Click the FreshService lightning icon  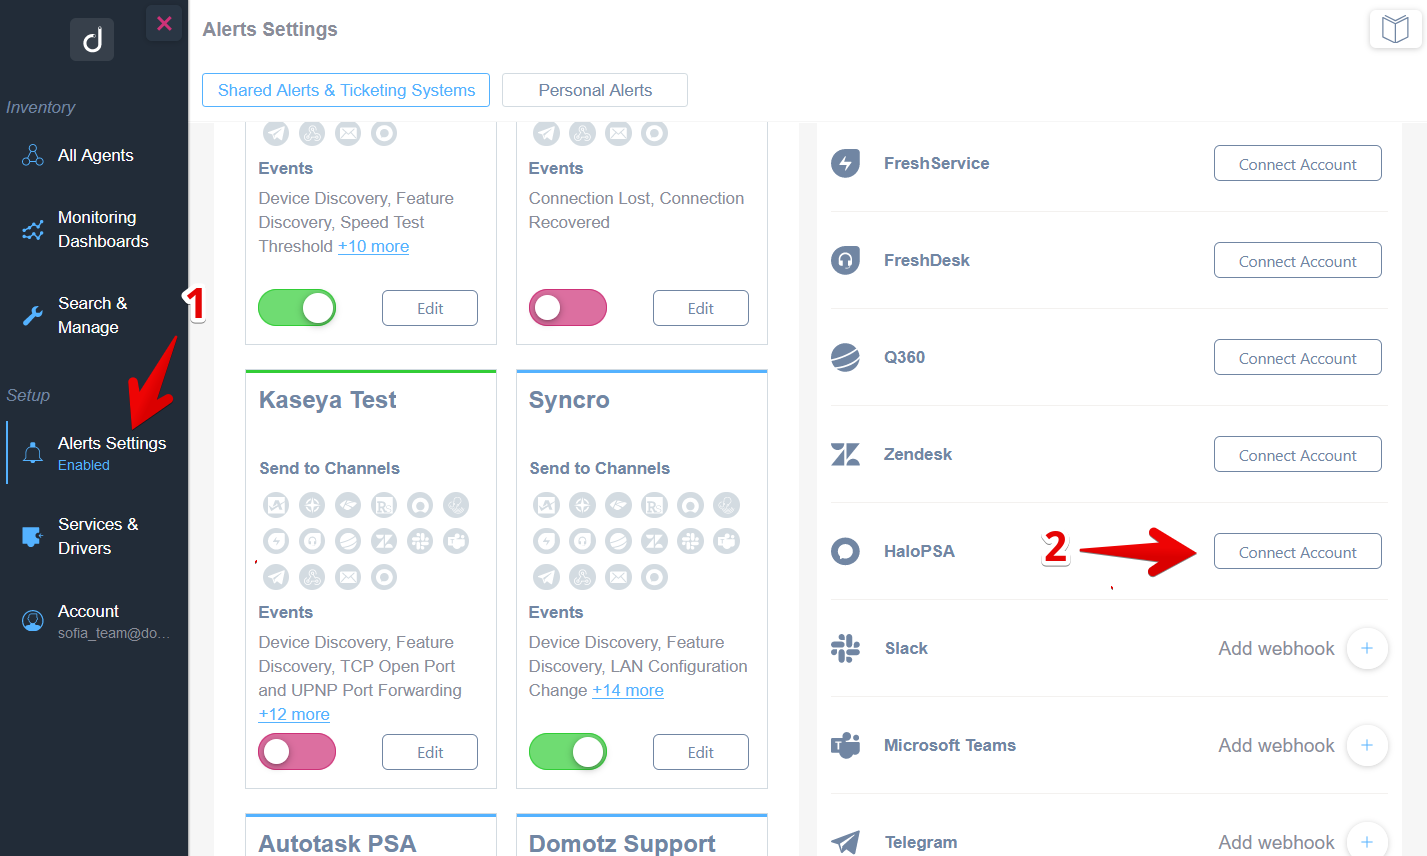tap(845, 163)
